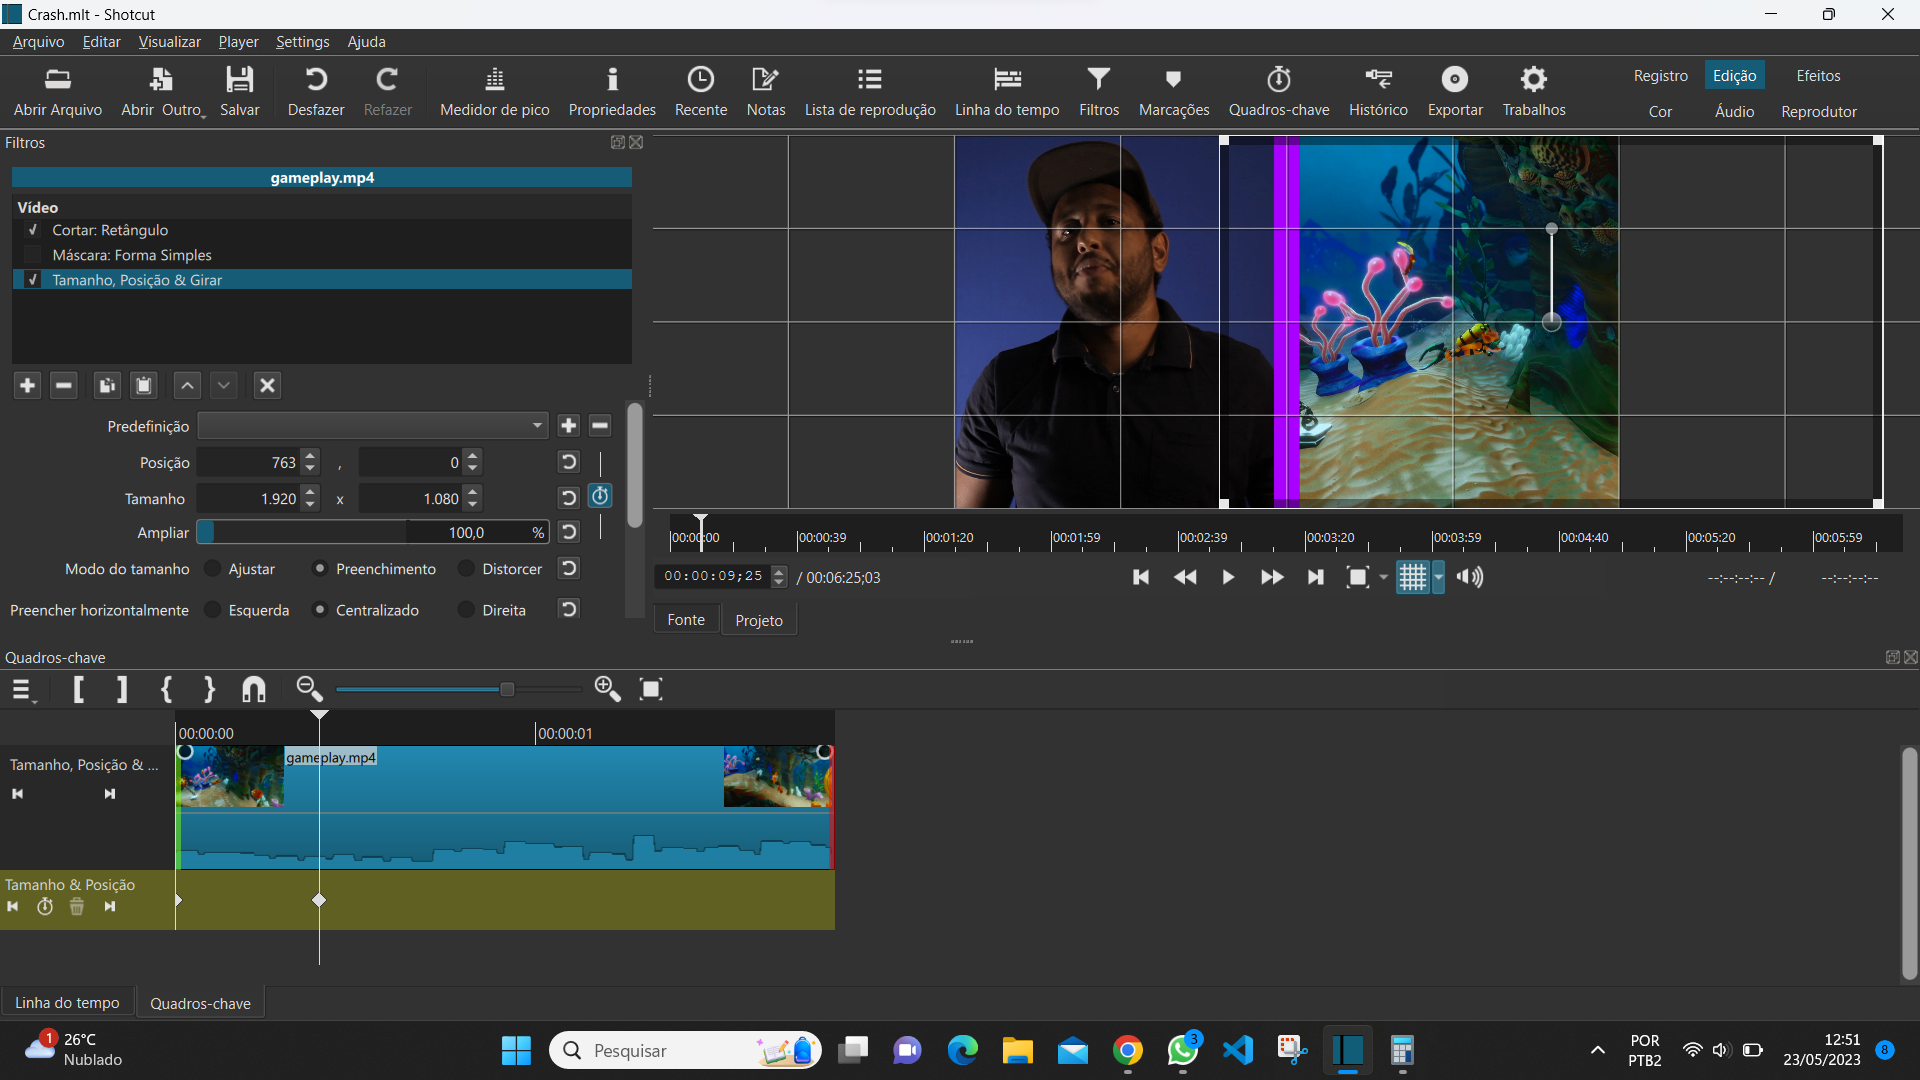The height and width of the screenshot is (1080, 1920).
Task: Open the Notas panel
Action: (766, 91)
